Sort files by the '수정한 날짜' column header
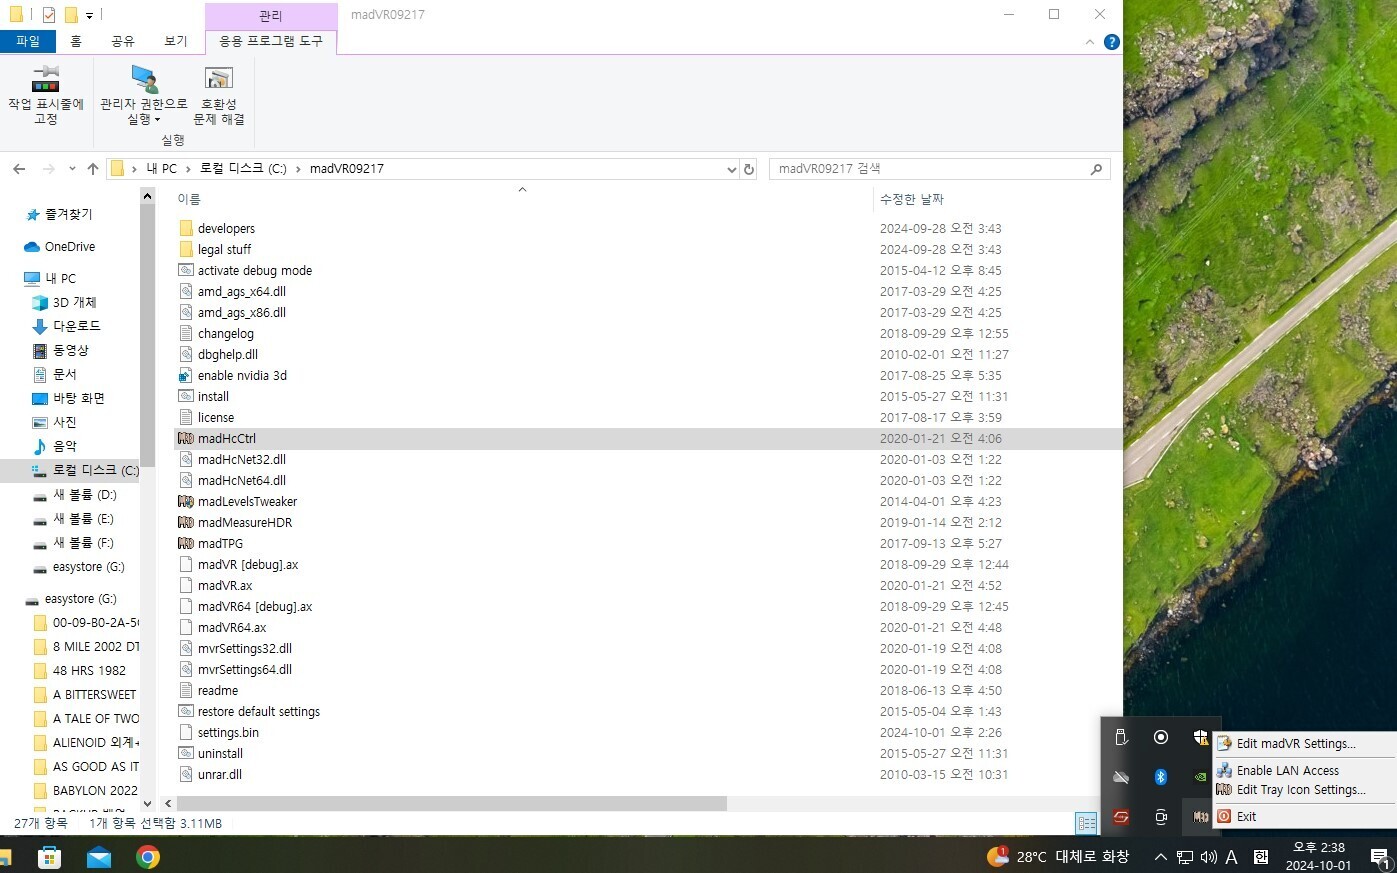 tap(912, 199)
